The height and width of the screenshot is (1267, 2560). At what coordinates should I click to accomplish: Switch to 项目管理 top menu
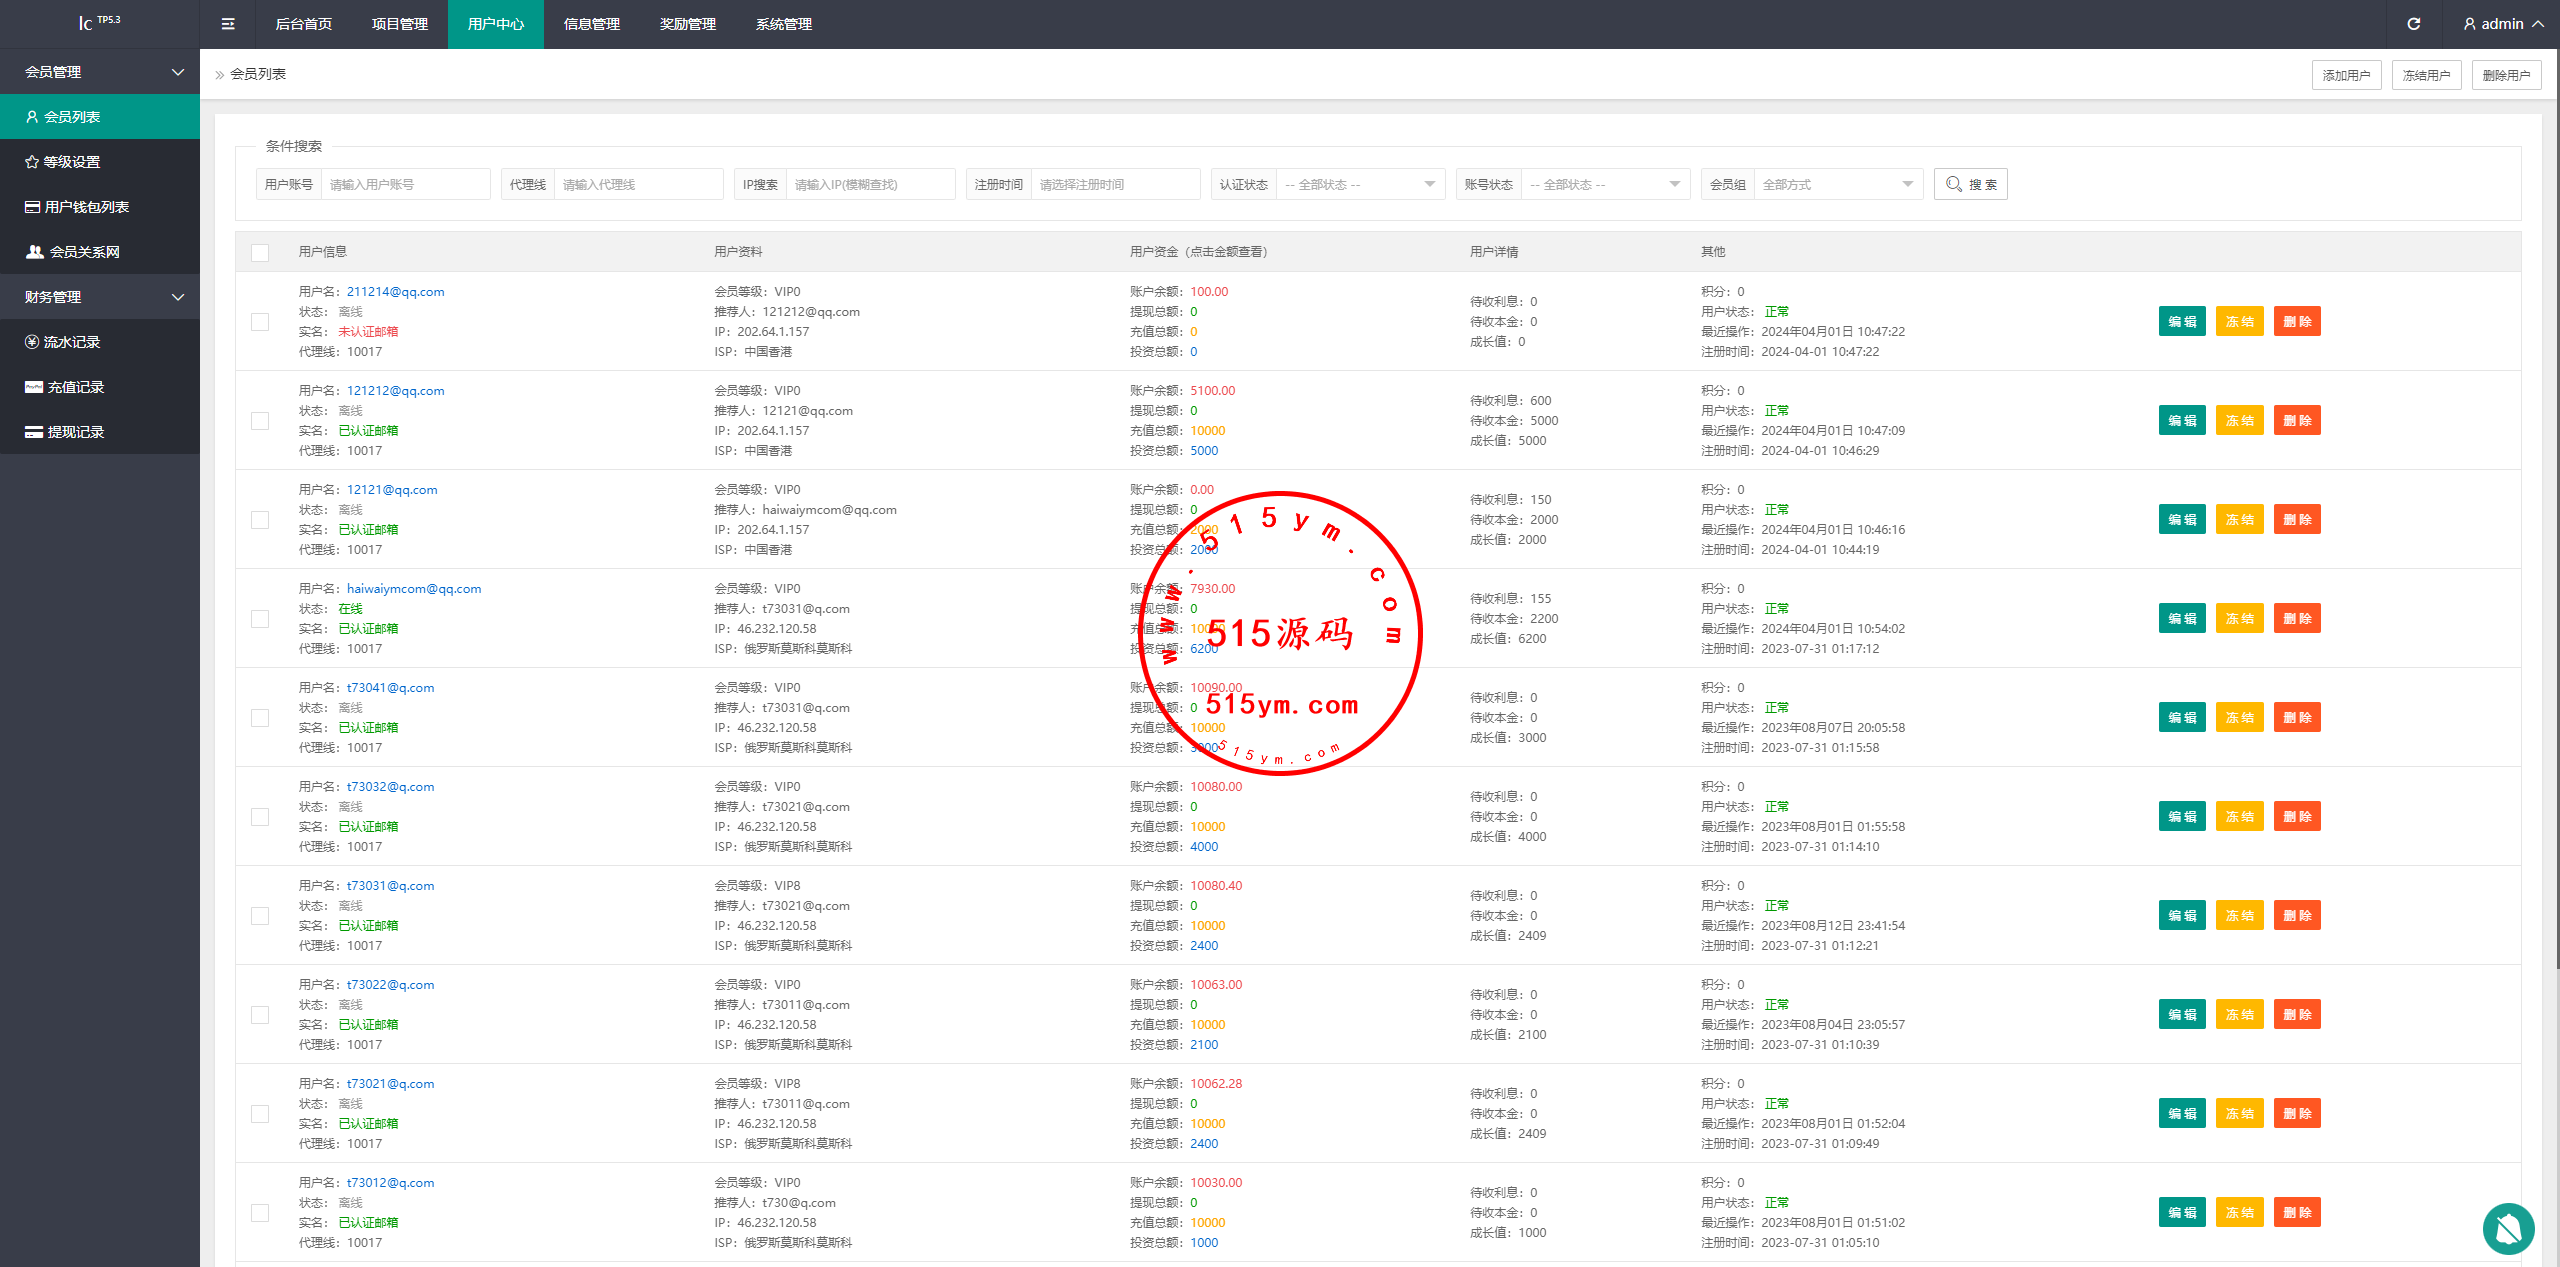coord(400,24)
